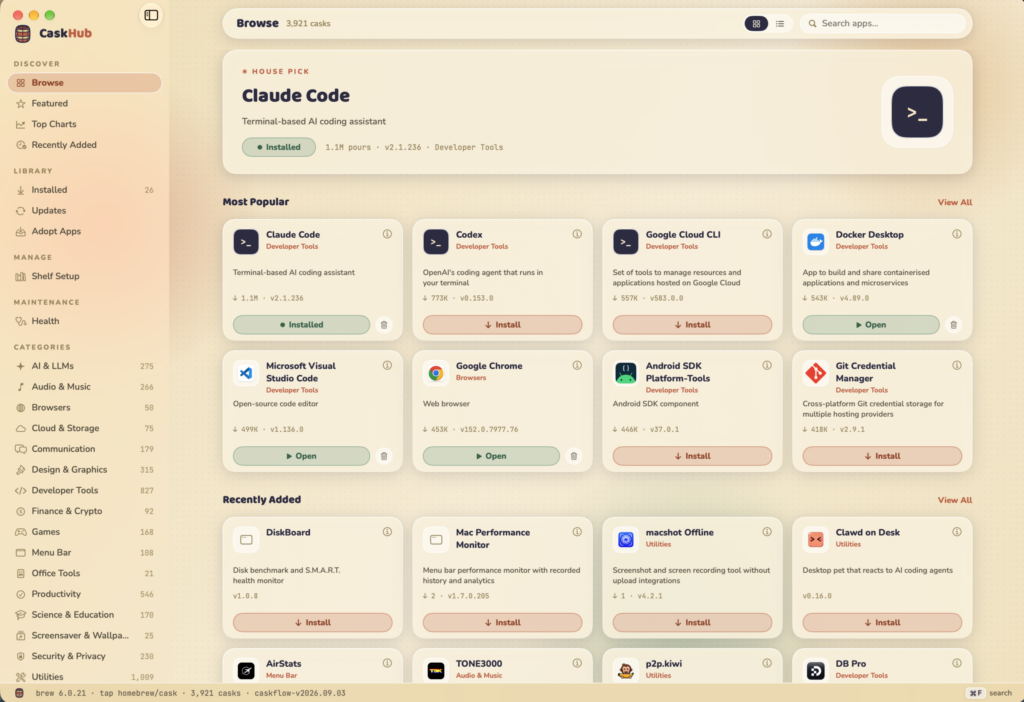Open Installed library list
The width and height of the screenshot is (1024, 702).
pyautogui.click(x=85, y=190)
